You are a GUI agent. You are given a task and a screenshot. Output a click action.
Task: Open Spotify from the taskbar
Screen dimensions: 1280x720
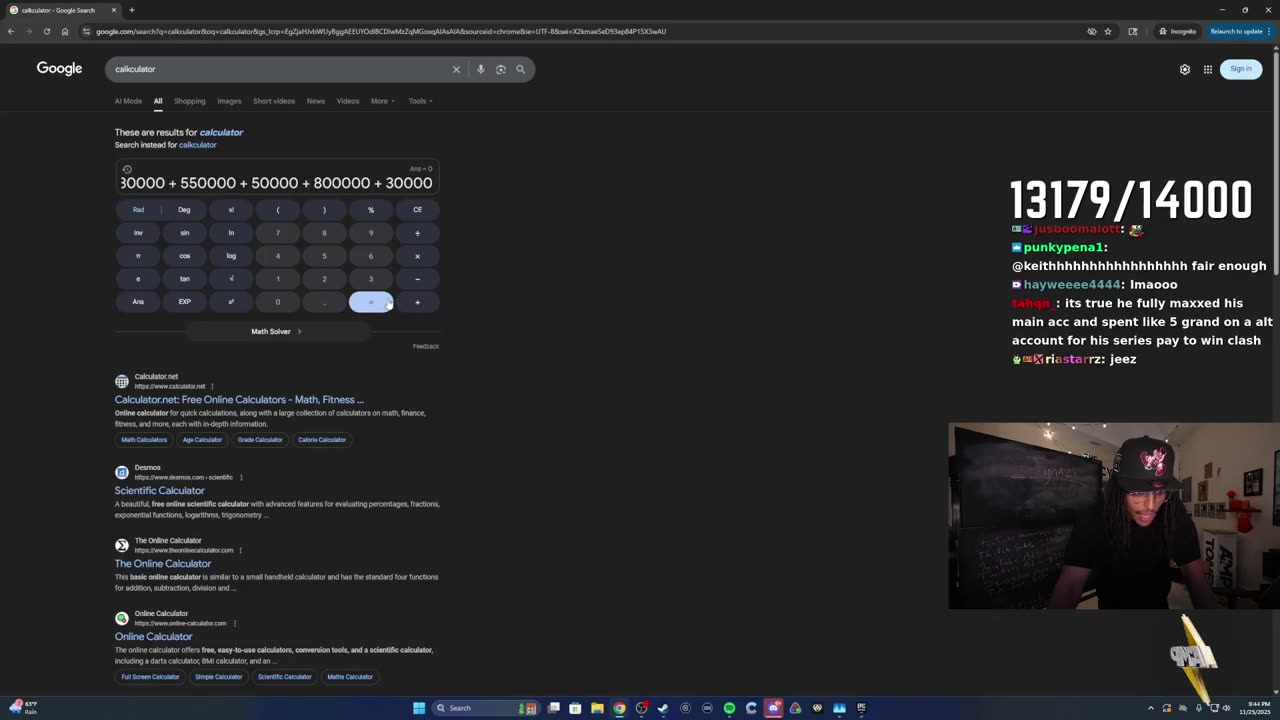[x=729, y=708]
